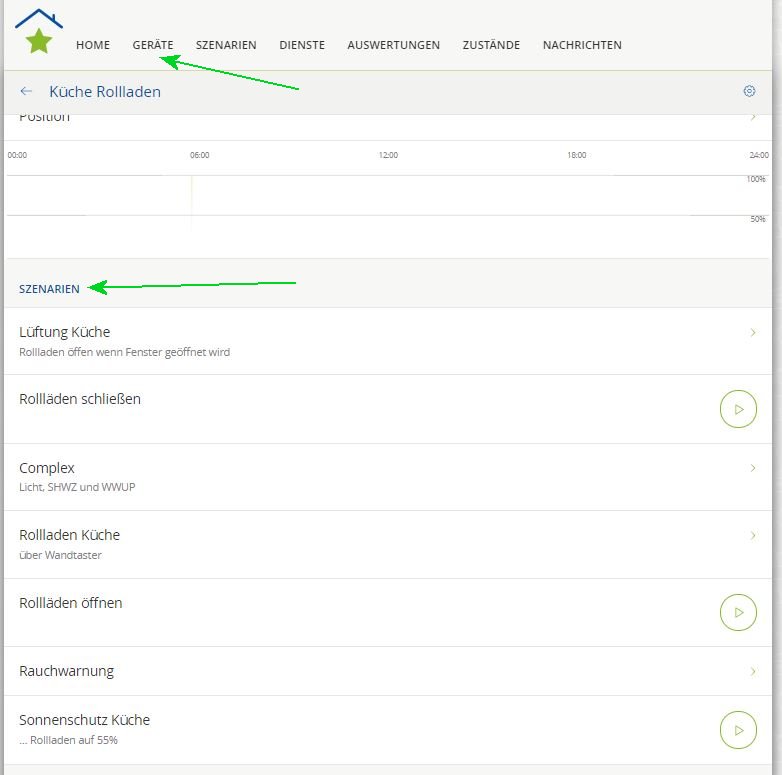Start the Sonnenschutz Küche scenario

point(738,730)
